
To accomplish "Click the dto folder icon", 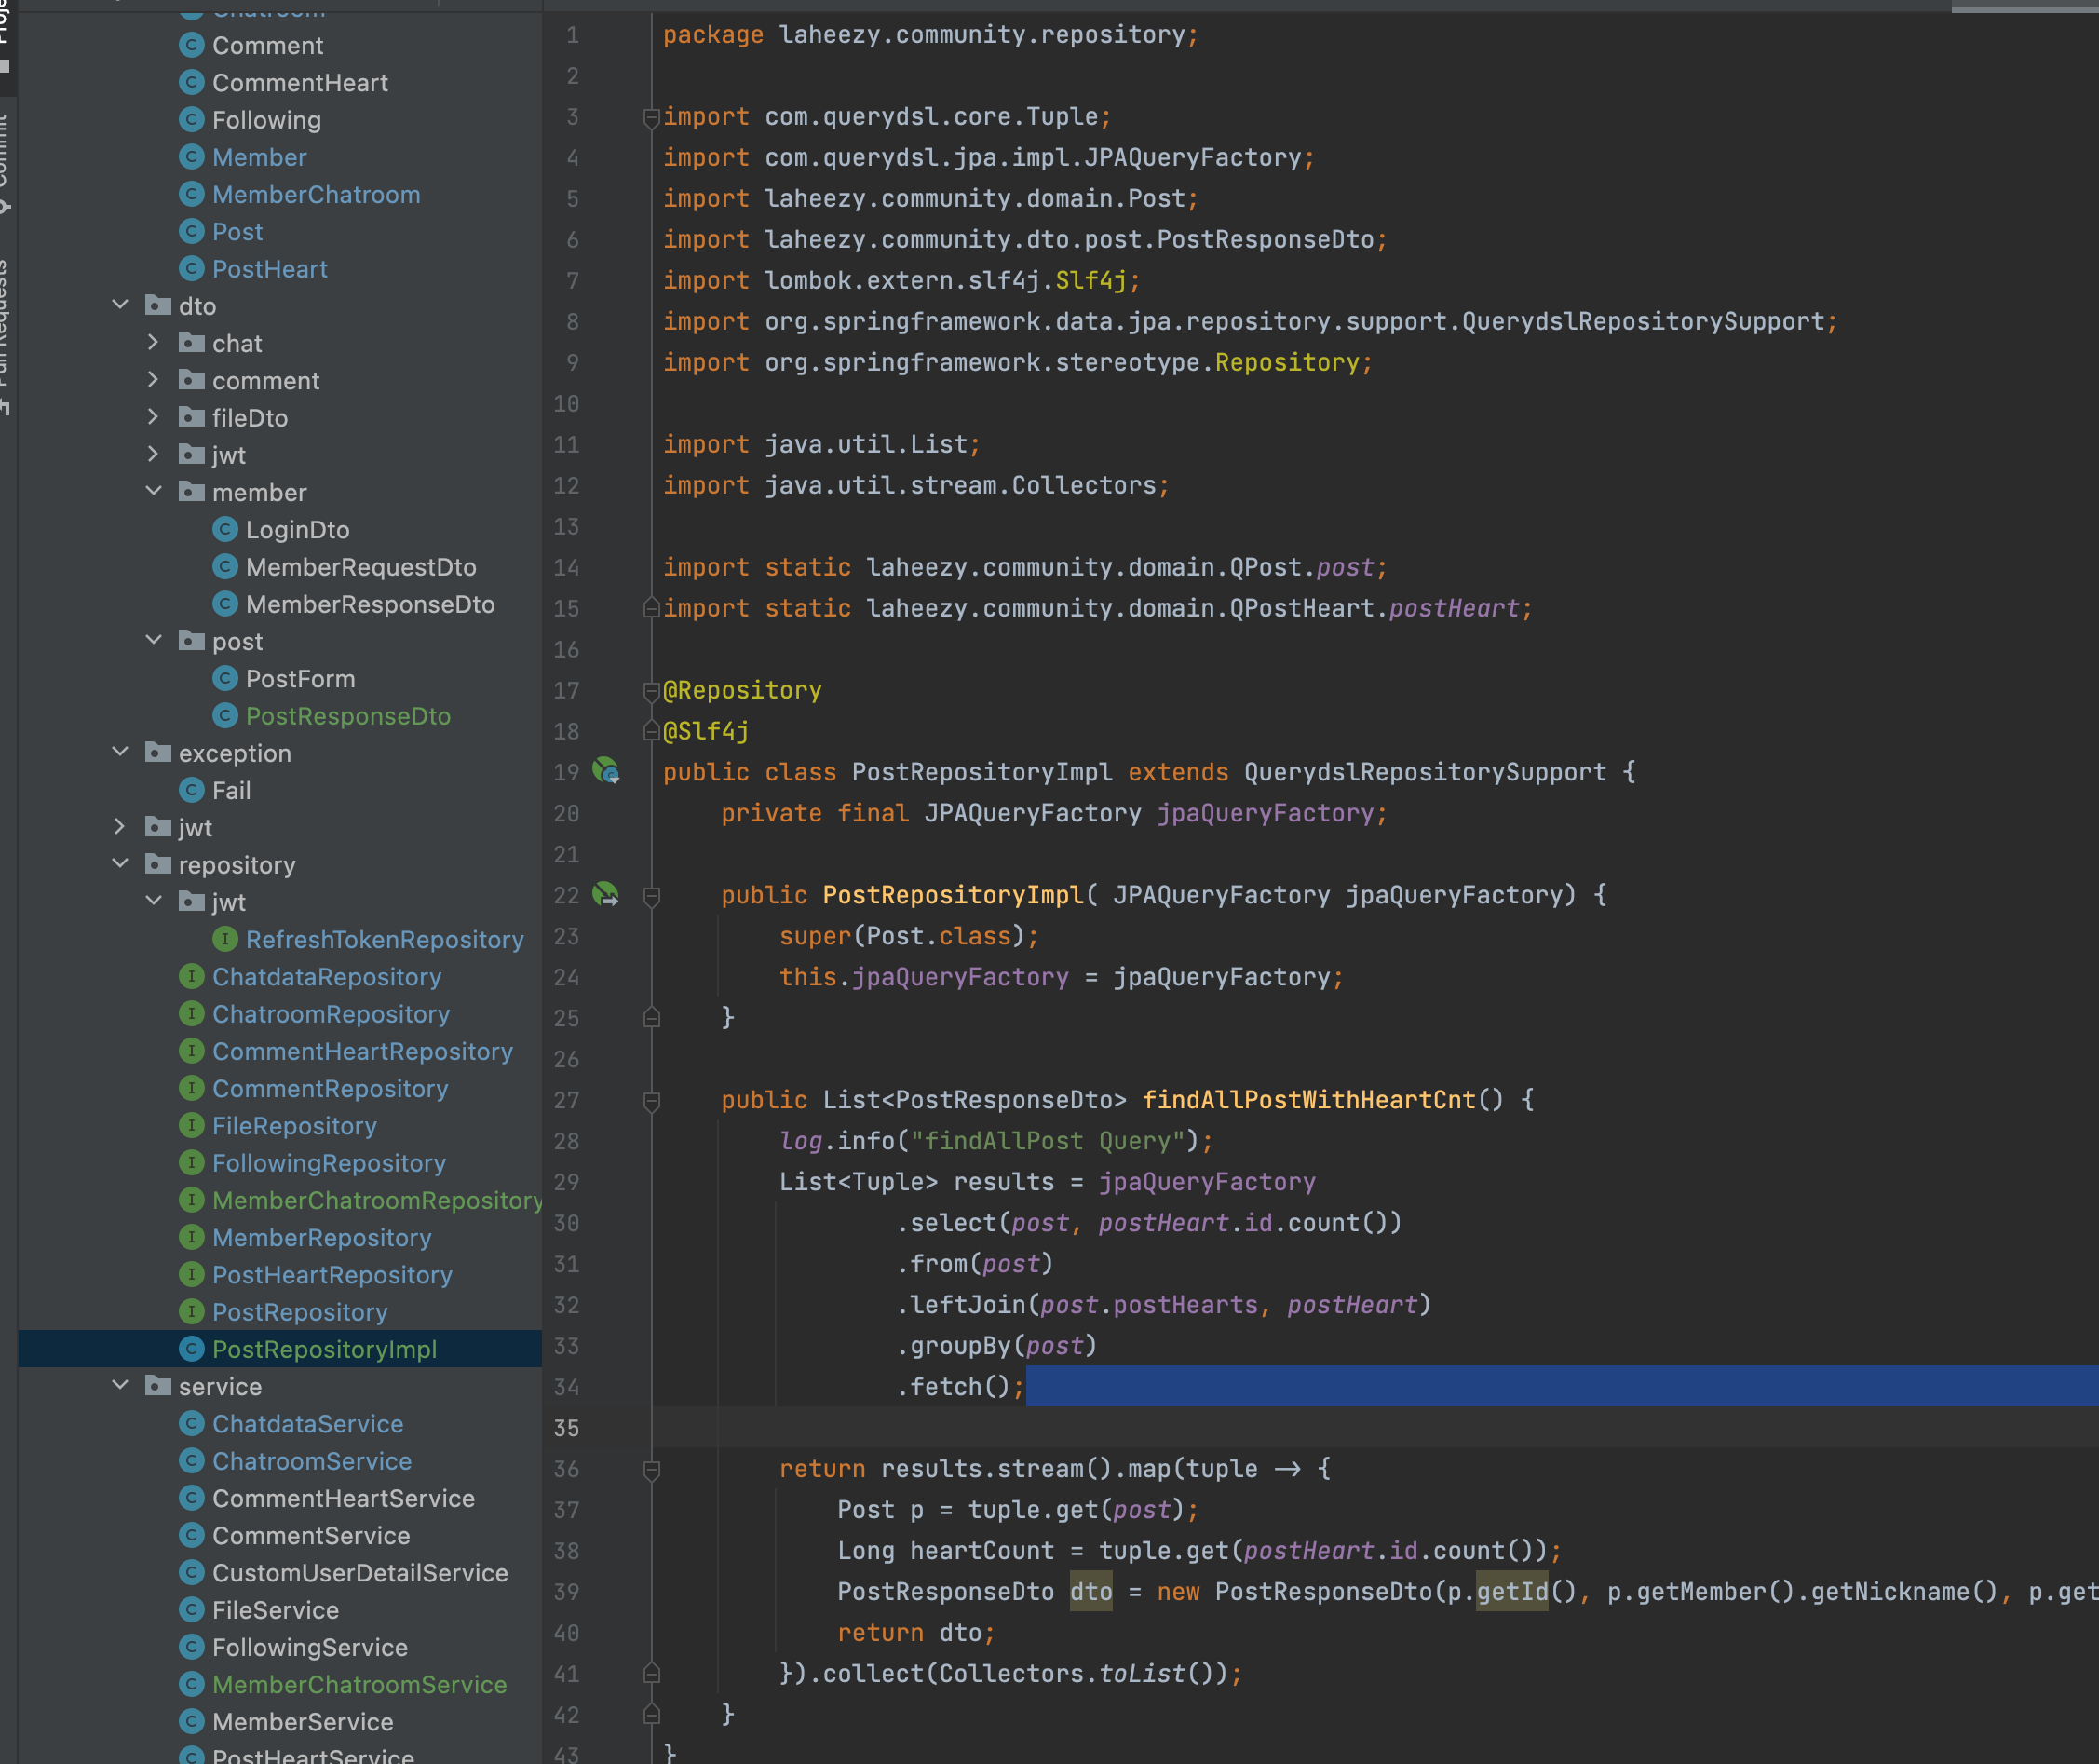I will click(158, 305).
